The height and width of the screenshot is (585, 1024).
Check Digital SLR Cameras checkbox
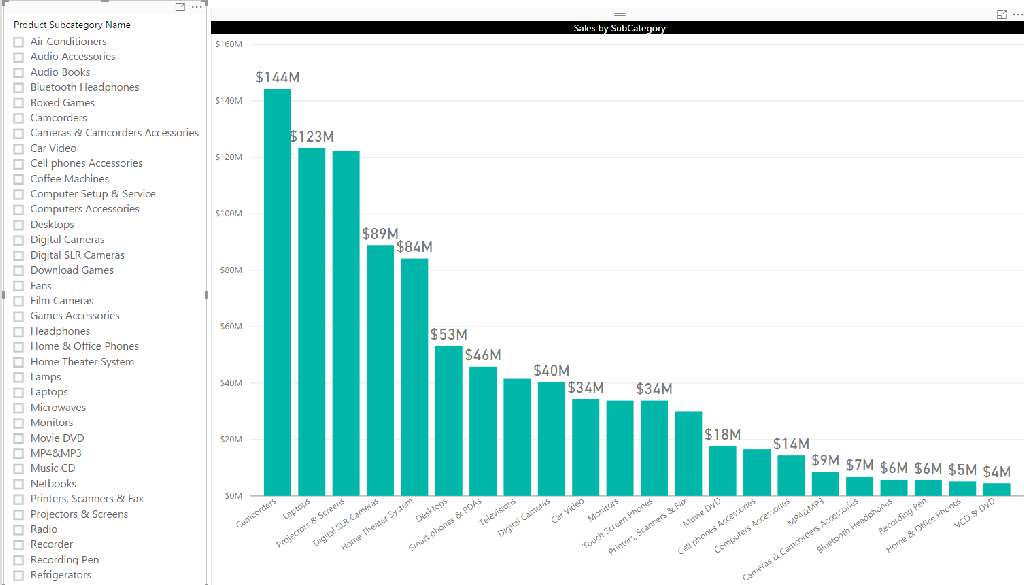click(18, 255)
